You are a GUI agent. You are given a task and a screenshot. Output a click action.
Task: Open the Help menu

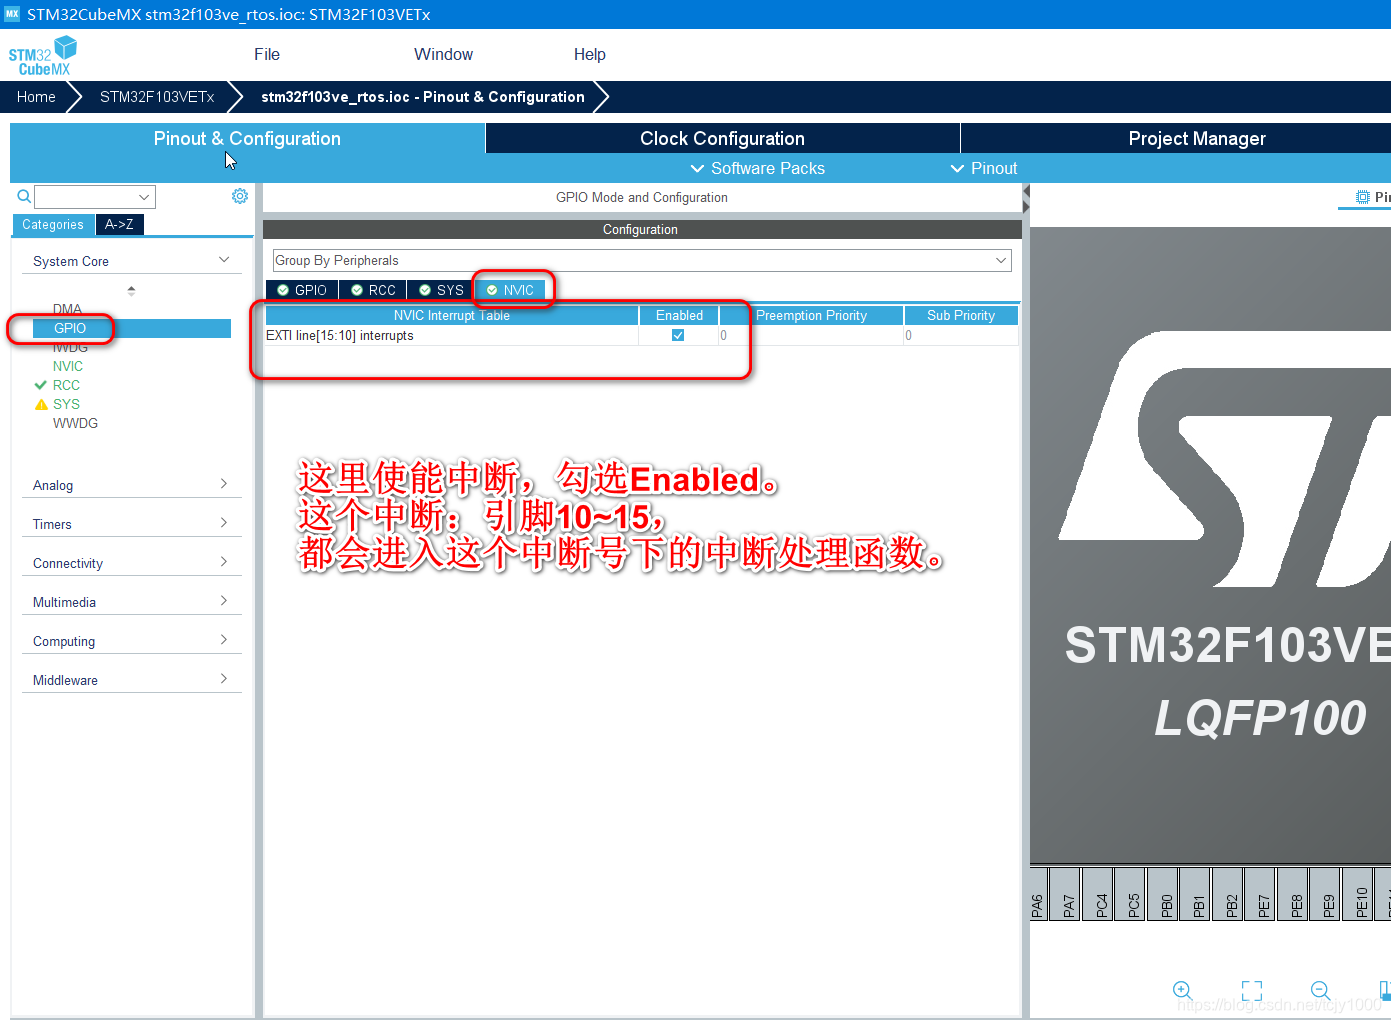click(x=589, y=55)
